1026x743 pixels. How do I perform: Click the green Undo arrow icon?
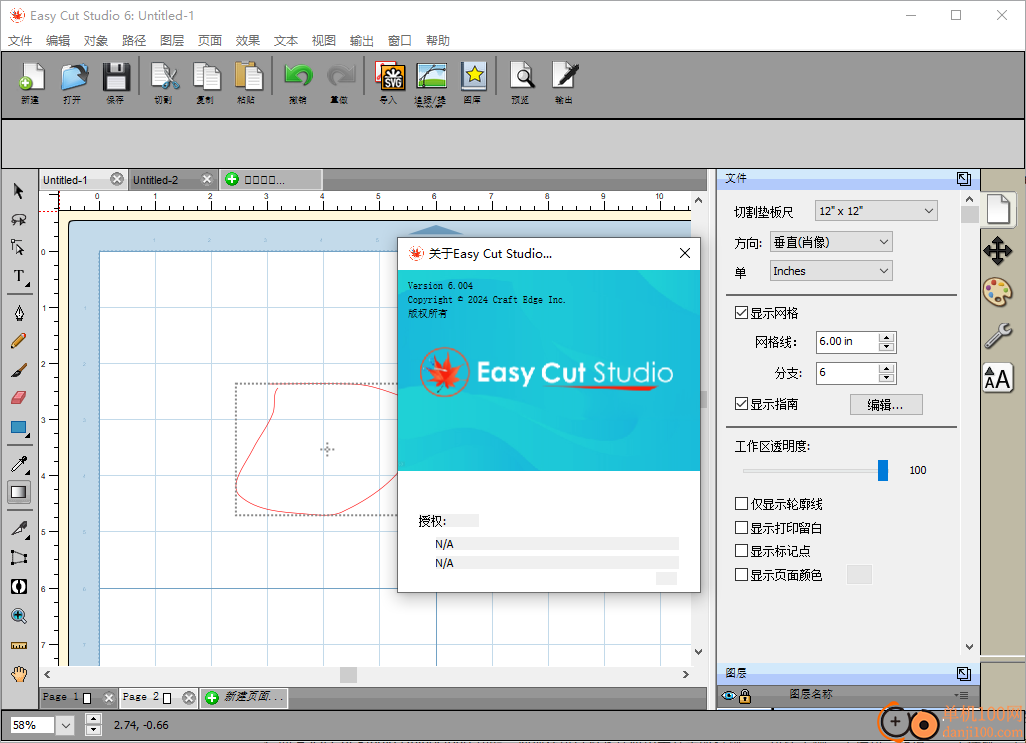(298, 77)
